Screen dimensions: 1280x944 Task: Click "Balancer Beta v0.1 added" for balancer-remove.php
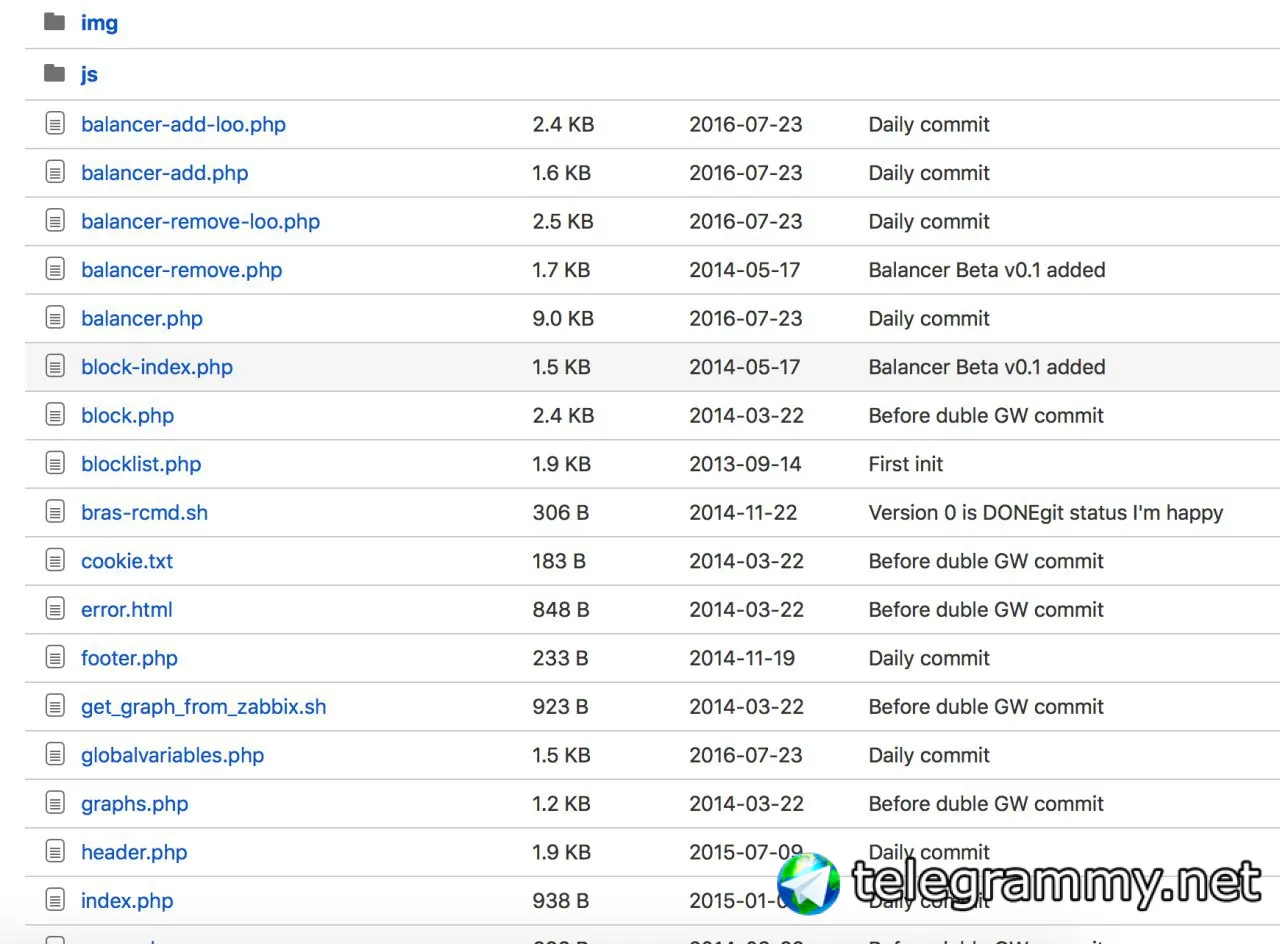tap(987, 270)
